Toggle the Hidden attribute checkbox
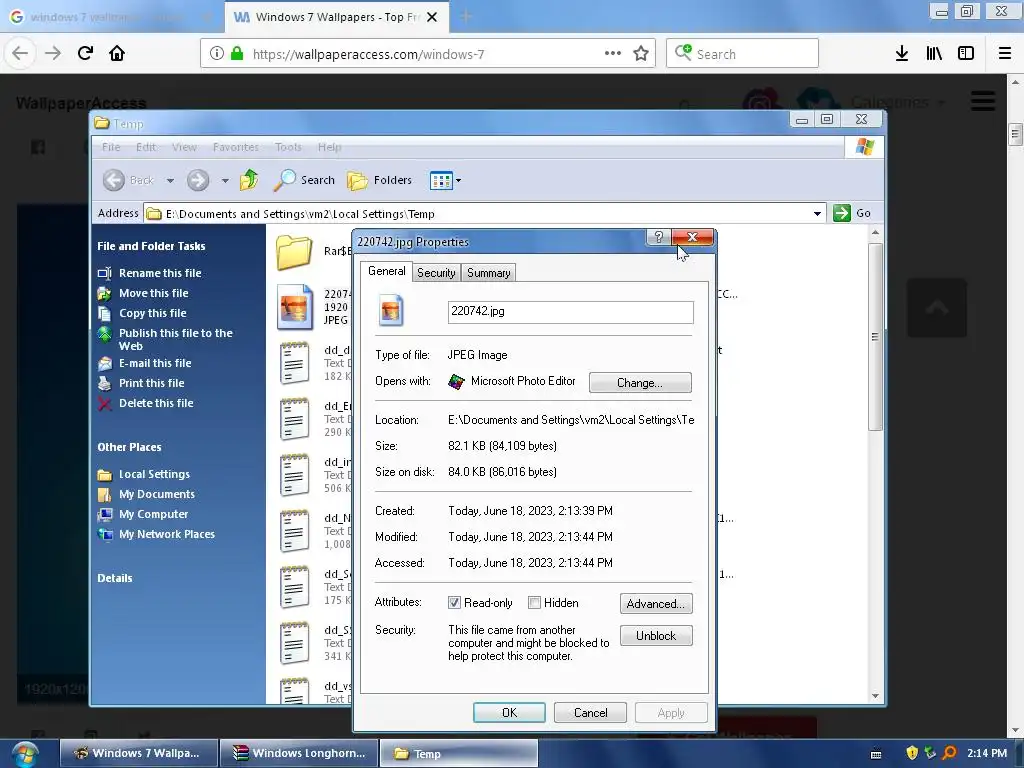The width and height of the screenshot is (1024, 768). 534,603
